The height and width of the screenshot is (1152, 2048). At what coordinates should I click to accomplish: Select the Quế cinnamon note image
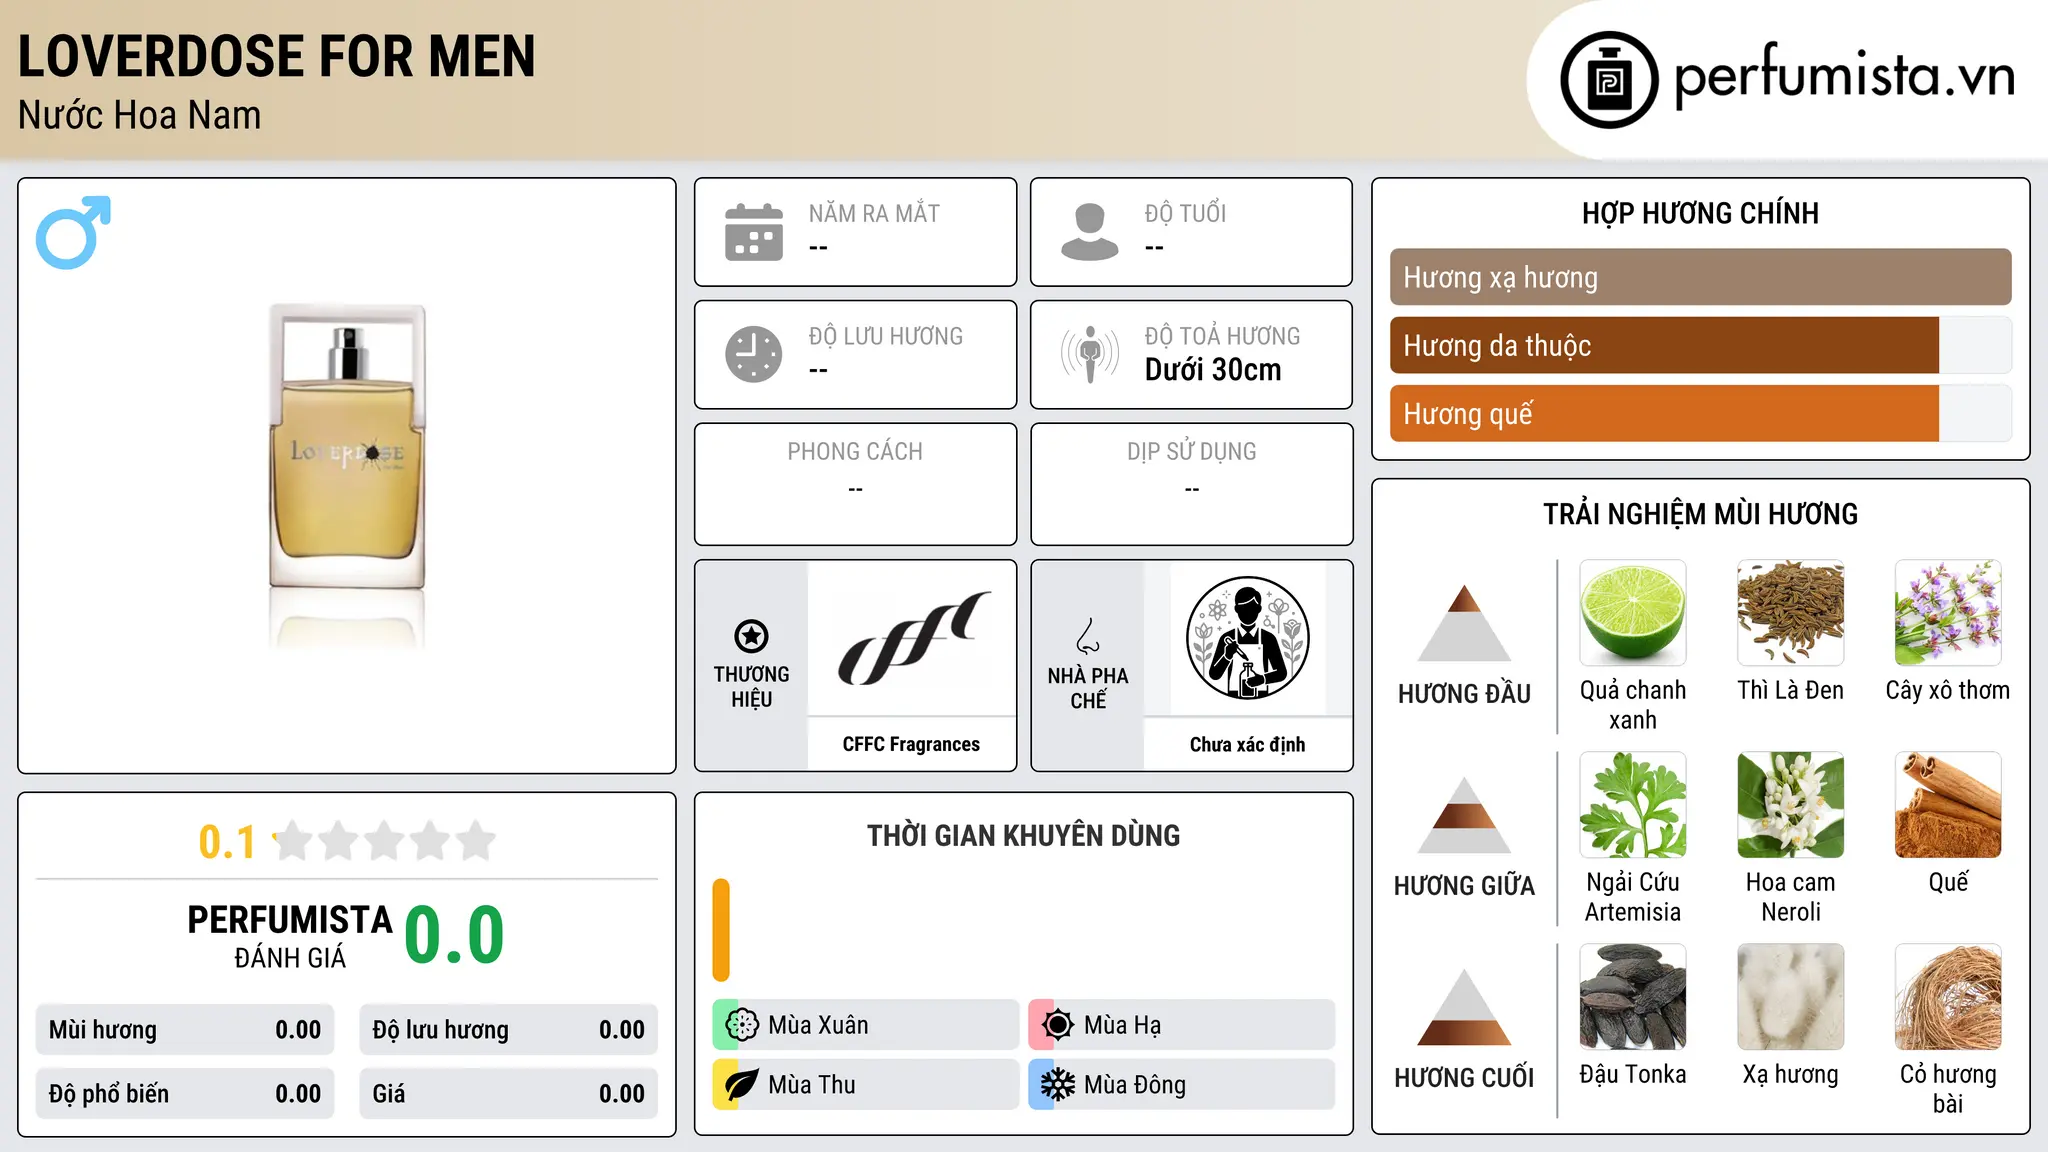(x=1948, y=805)
